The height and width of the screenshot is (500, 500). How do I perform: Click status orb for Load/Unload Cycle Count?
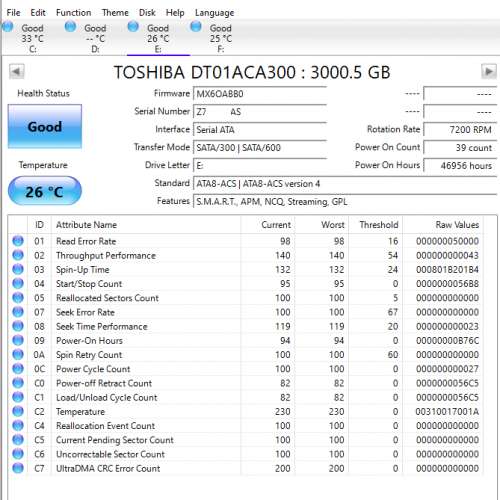pos(18,397)
